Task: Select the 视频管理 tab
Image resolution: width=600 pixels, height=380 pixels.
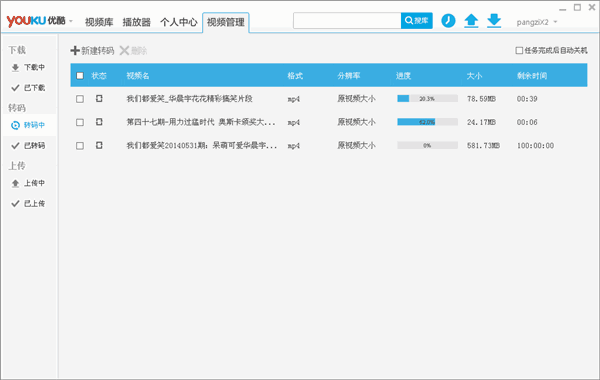Action: [x=226, y=22]
